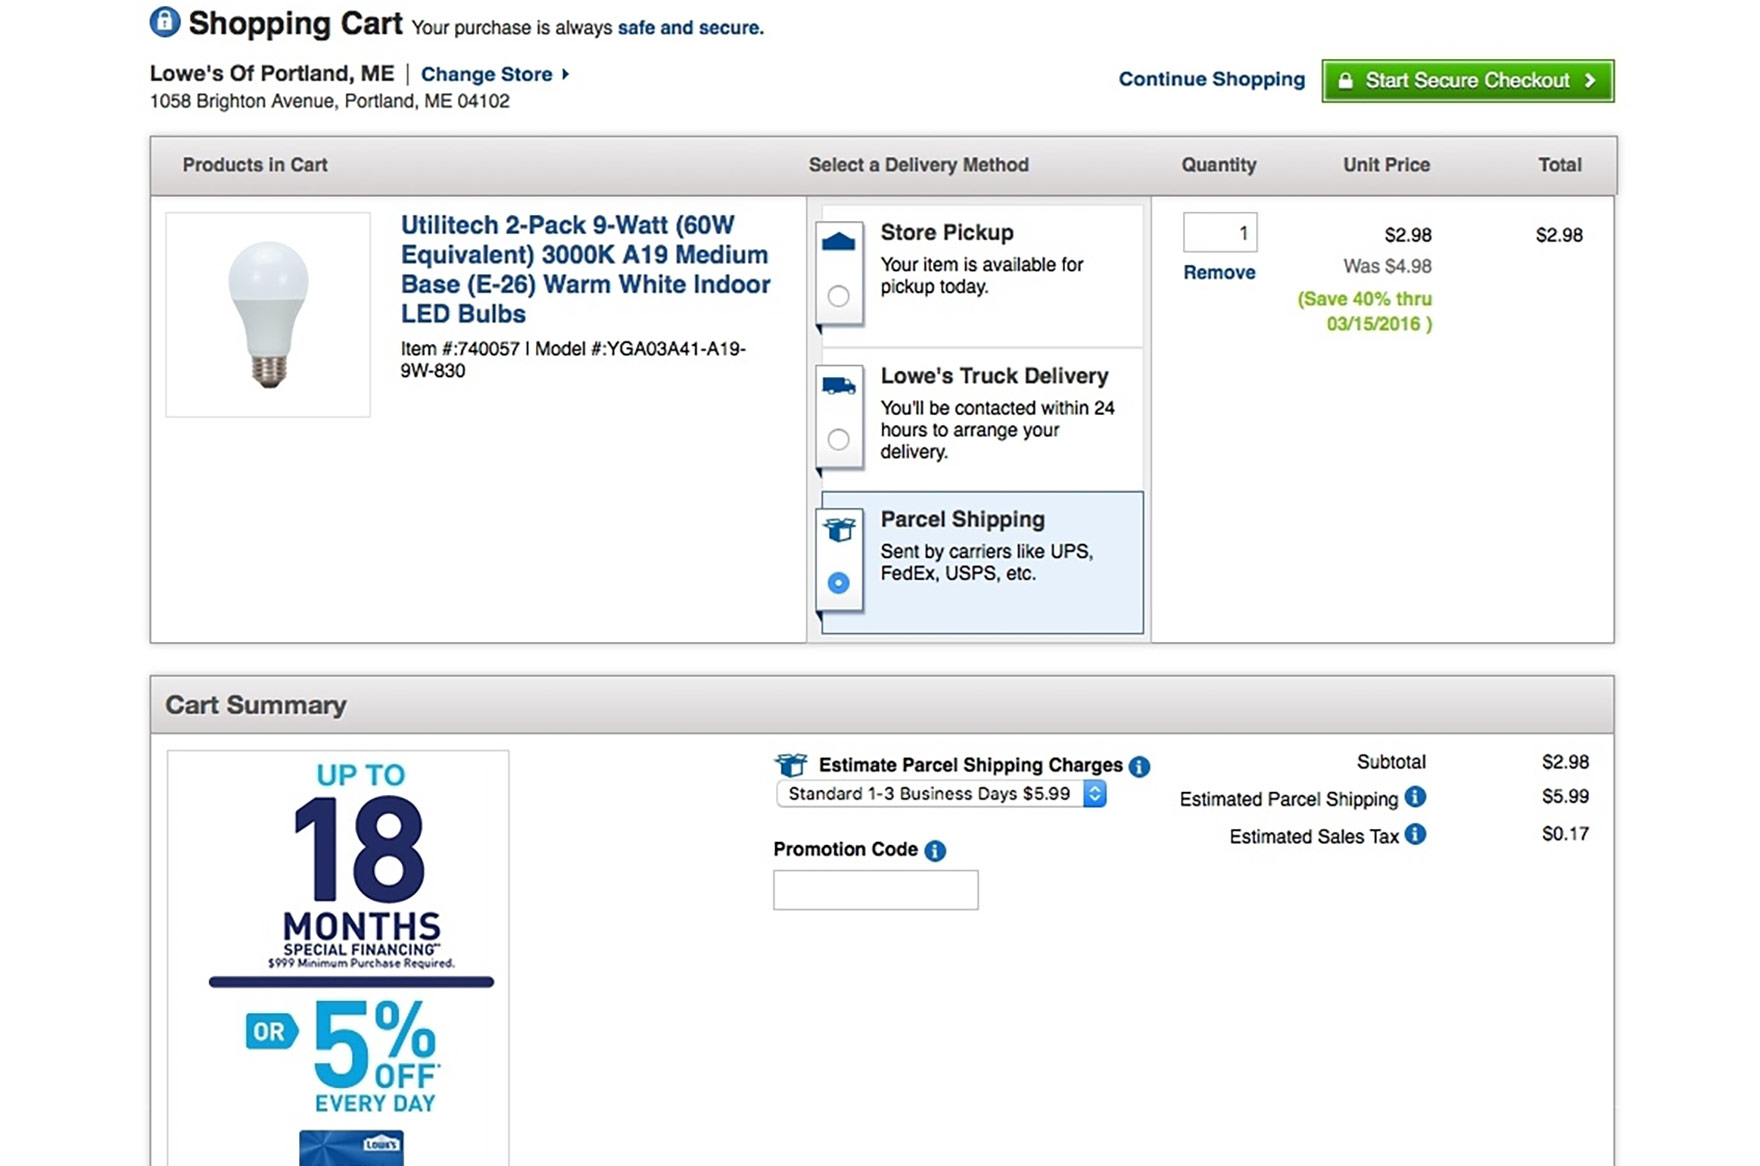Select the Store Pickup radio button

[838, 296]
